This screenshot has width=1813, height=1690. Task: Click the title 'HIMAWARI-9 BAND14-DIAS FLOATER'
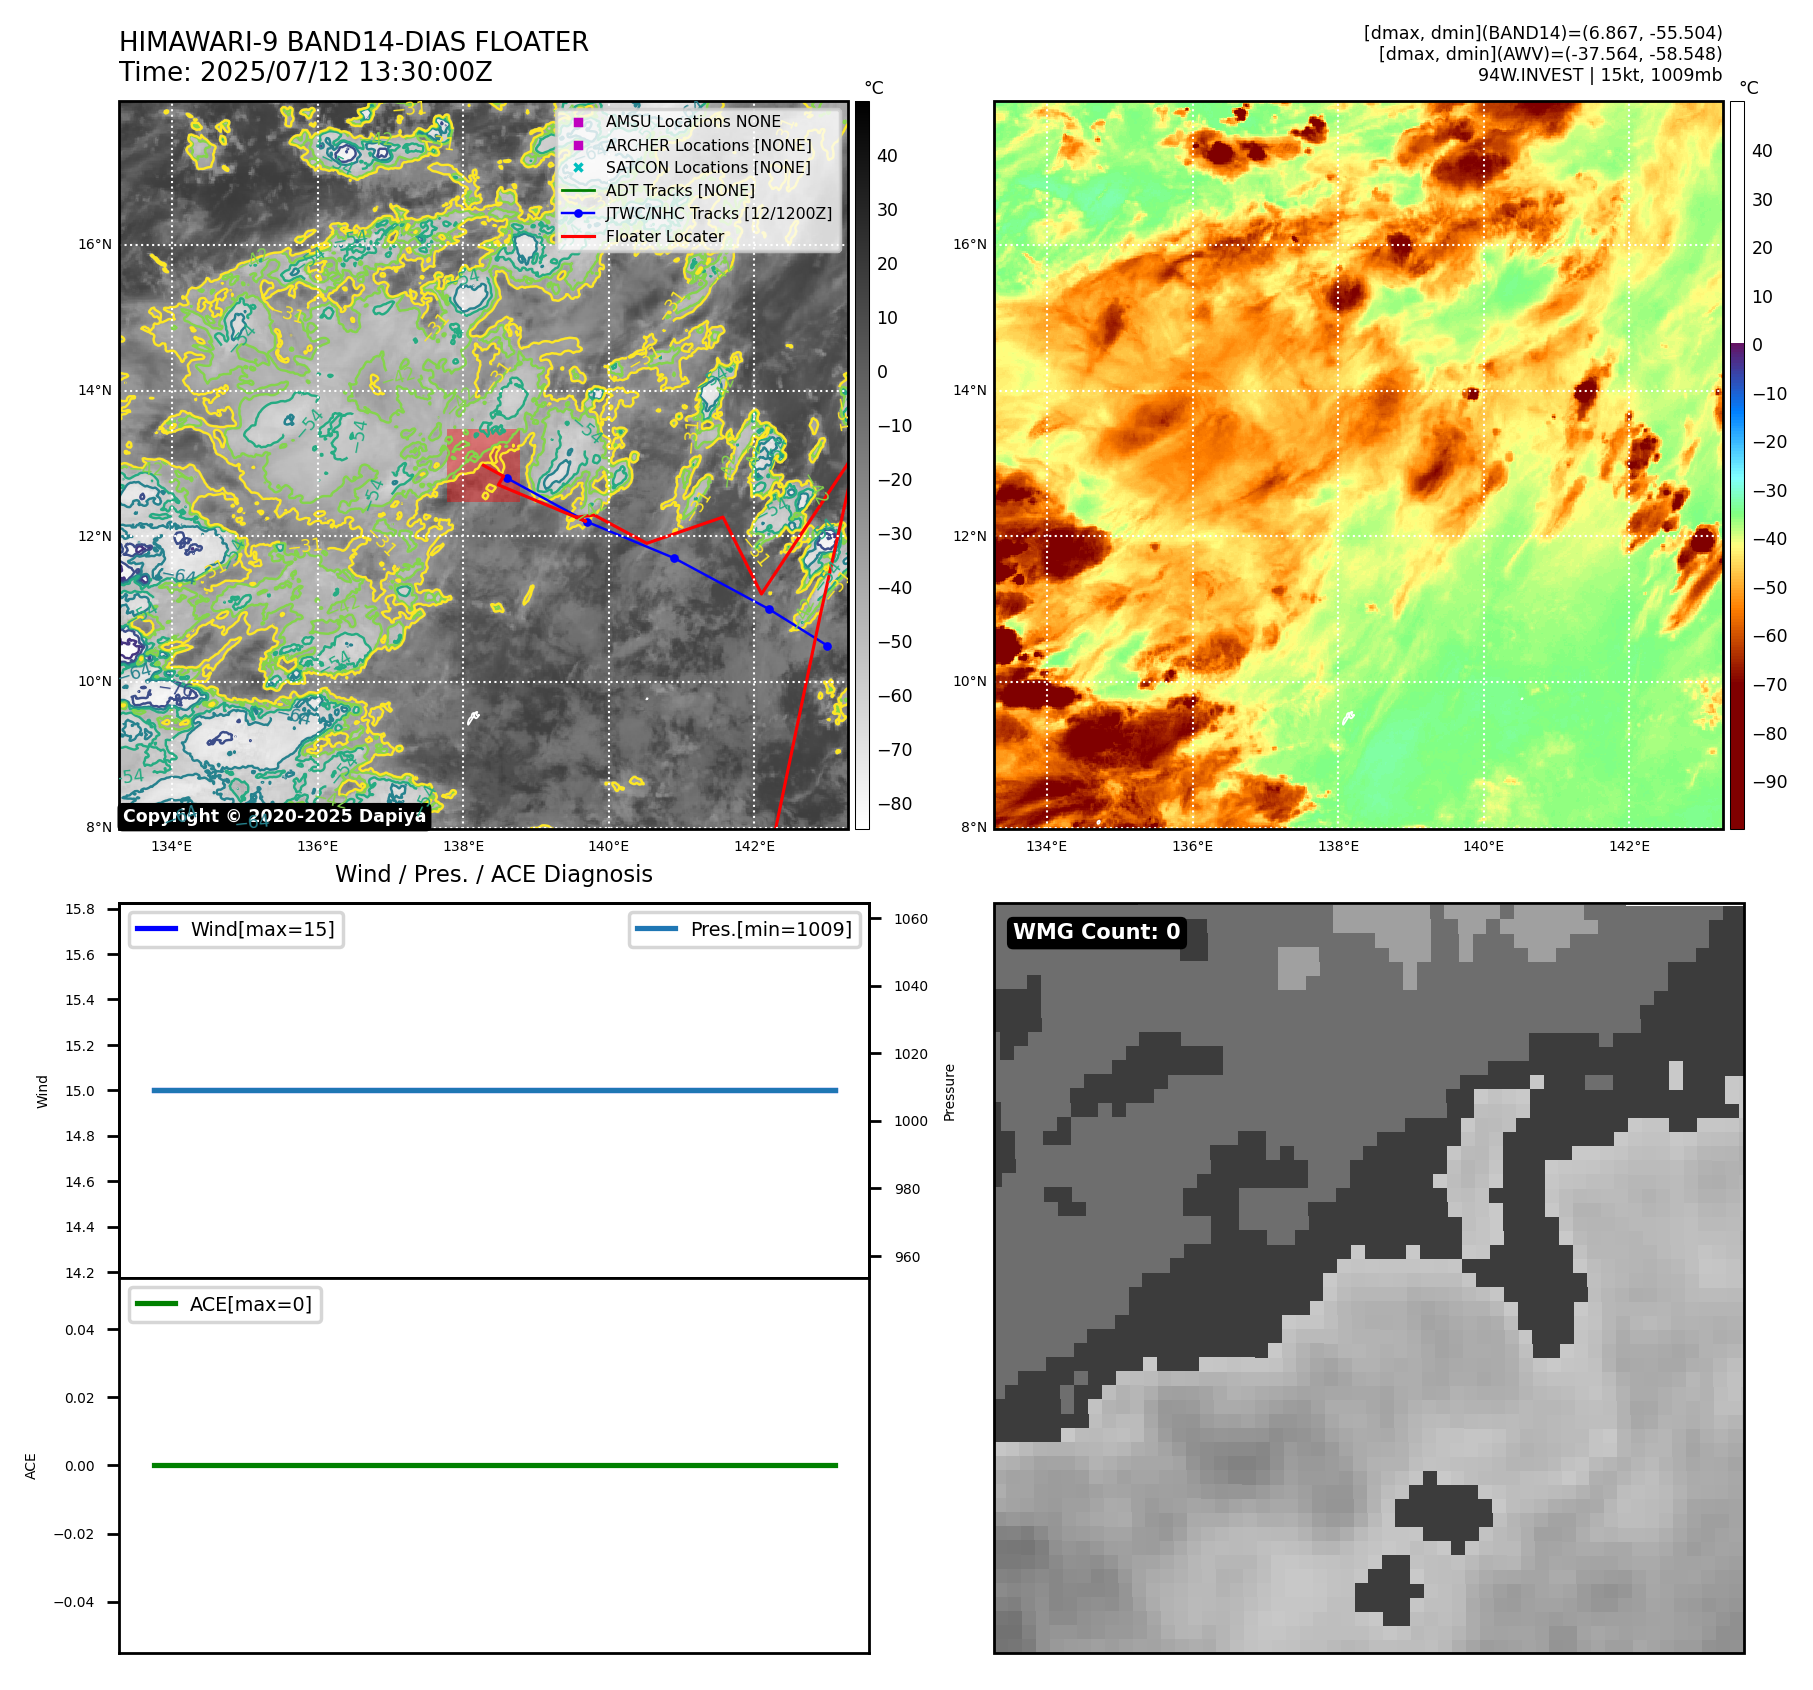click(353, 42)
